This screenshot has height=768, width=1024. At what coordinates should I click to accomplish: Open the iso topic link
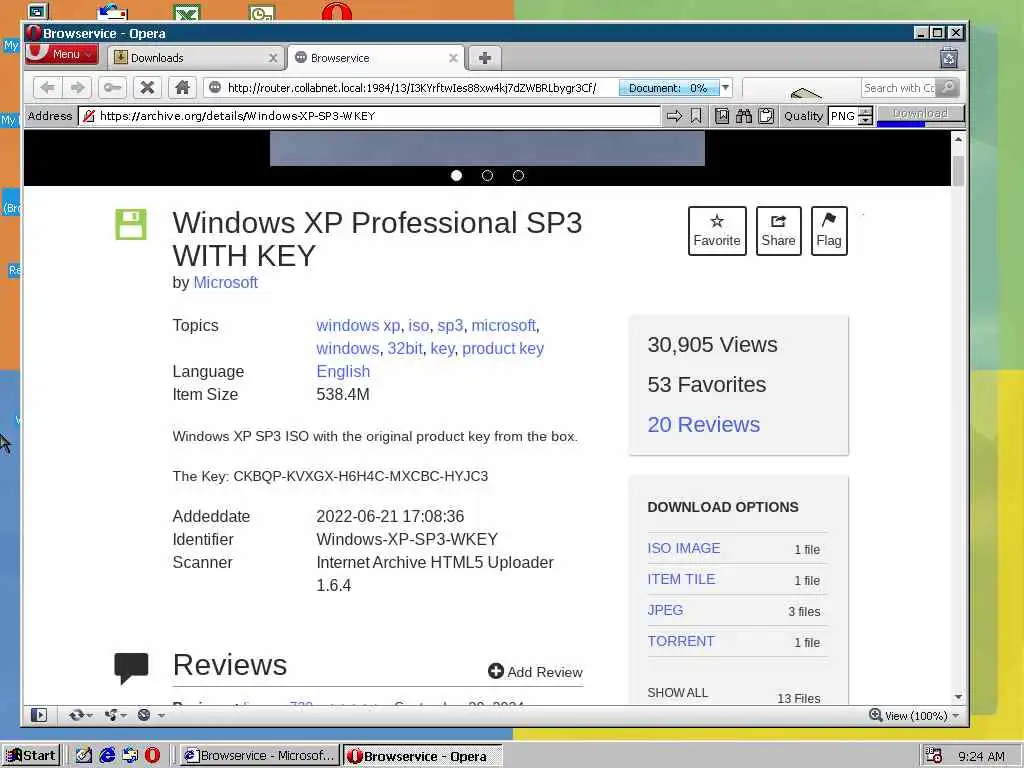pos(419,325)
